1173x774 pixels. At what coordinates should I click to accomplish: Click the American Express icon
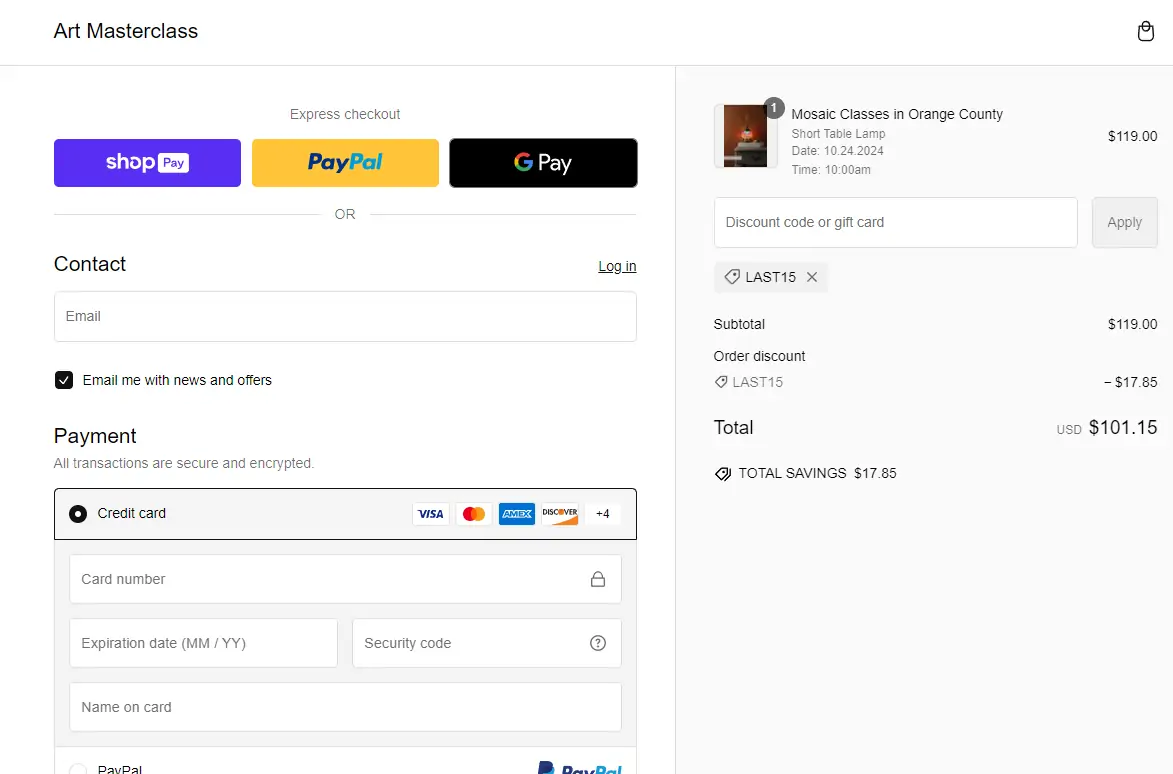(517, 514)
